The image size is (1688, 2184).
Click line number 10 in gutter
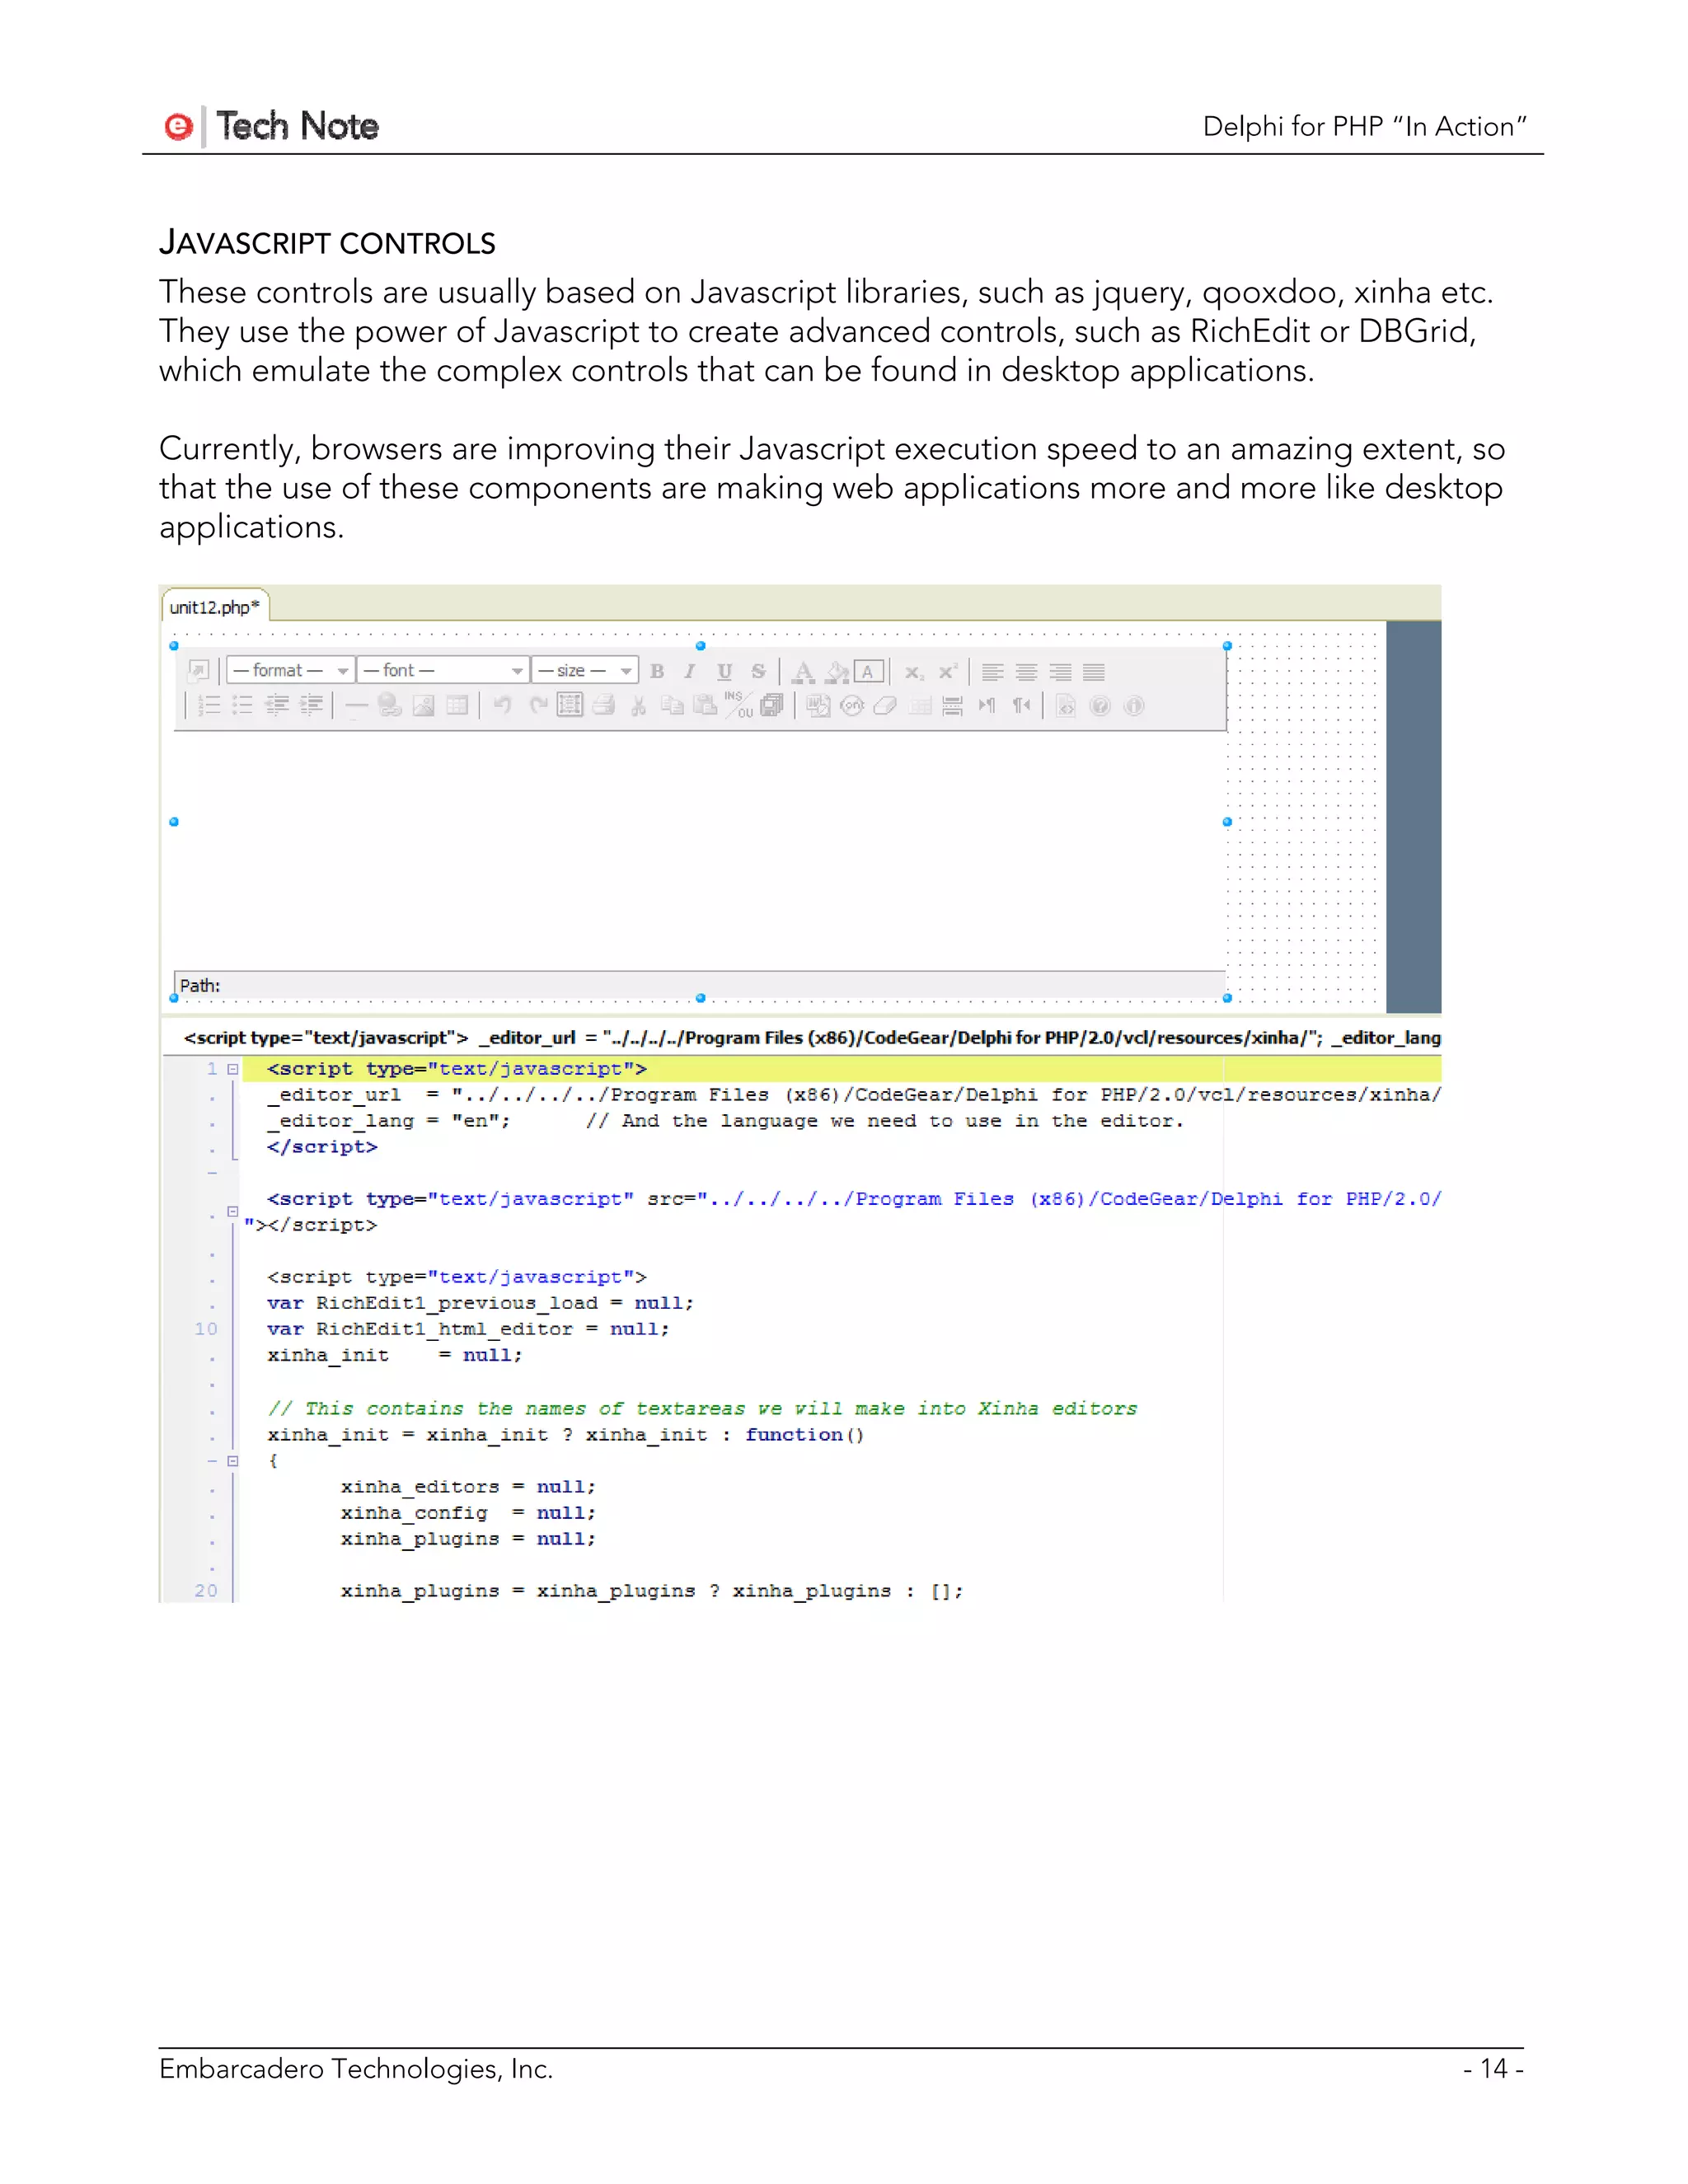click(206, 1329)
